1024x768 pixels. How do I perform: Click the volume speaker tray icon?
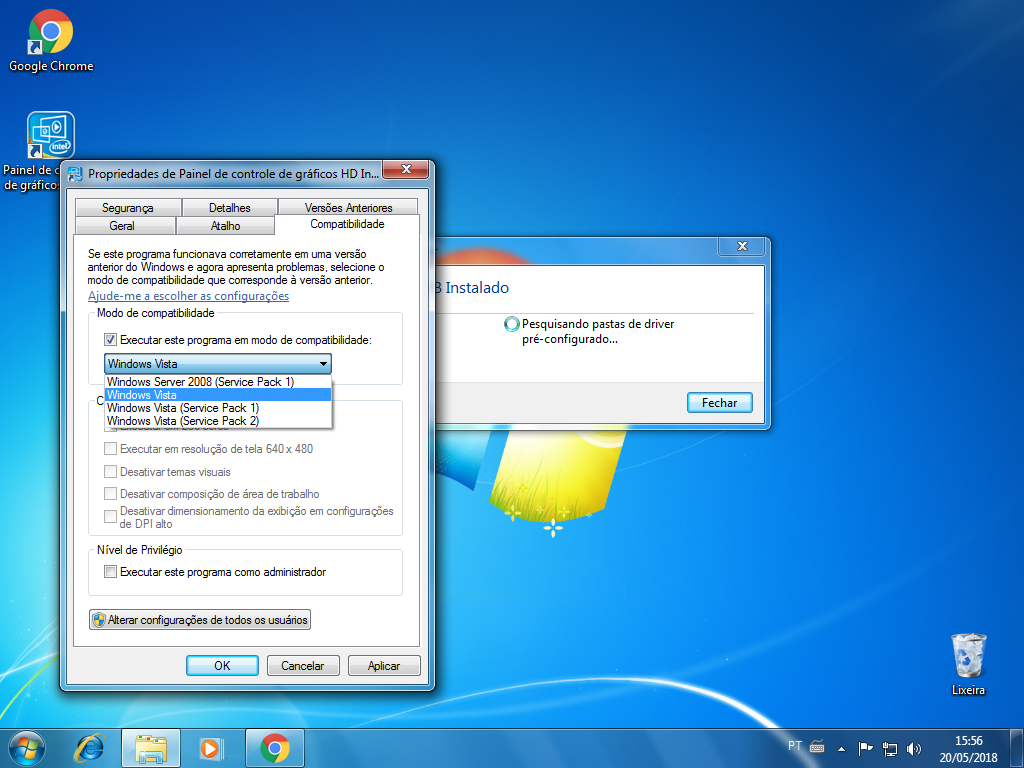pos(914,748)
